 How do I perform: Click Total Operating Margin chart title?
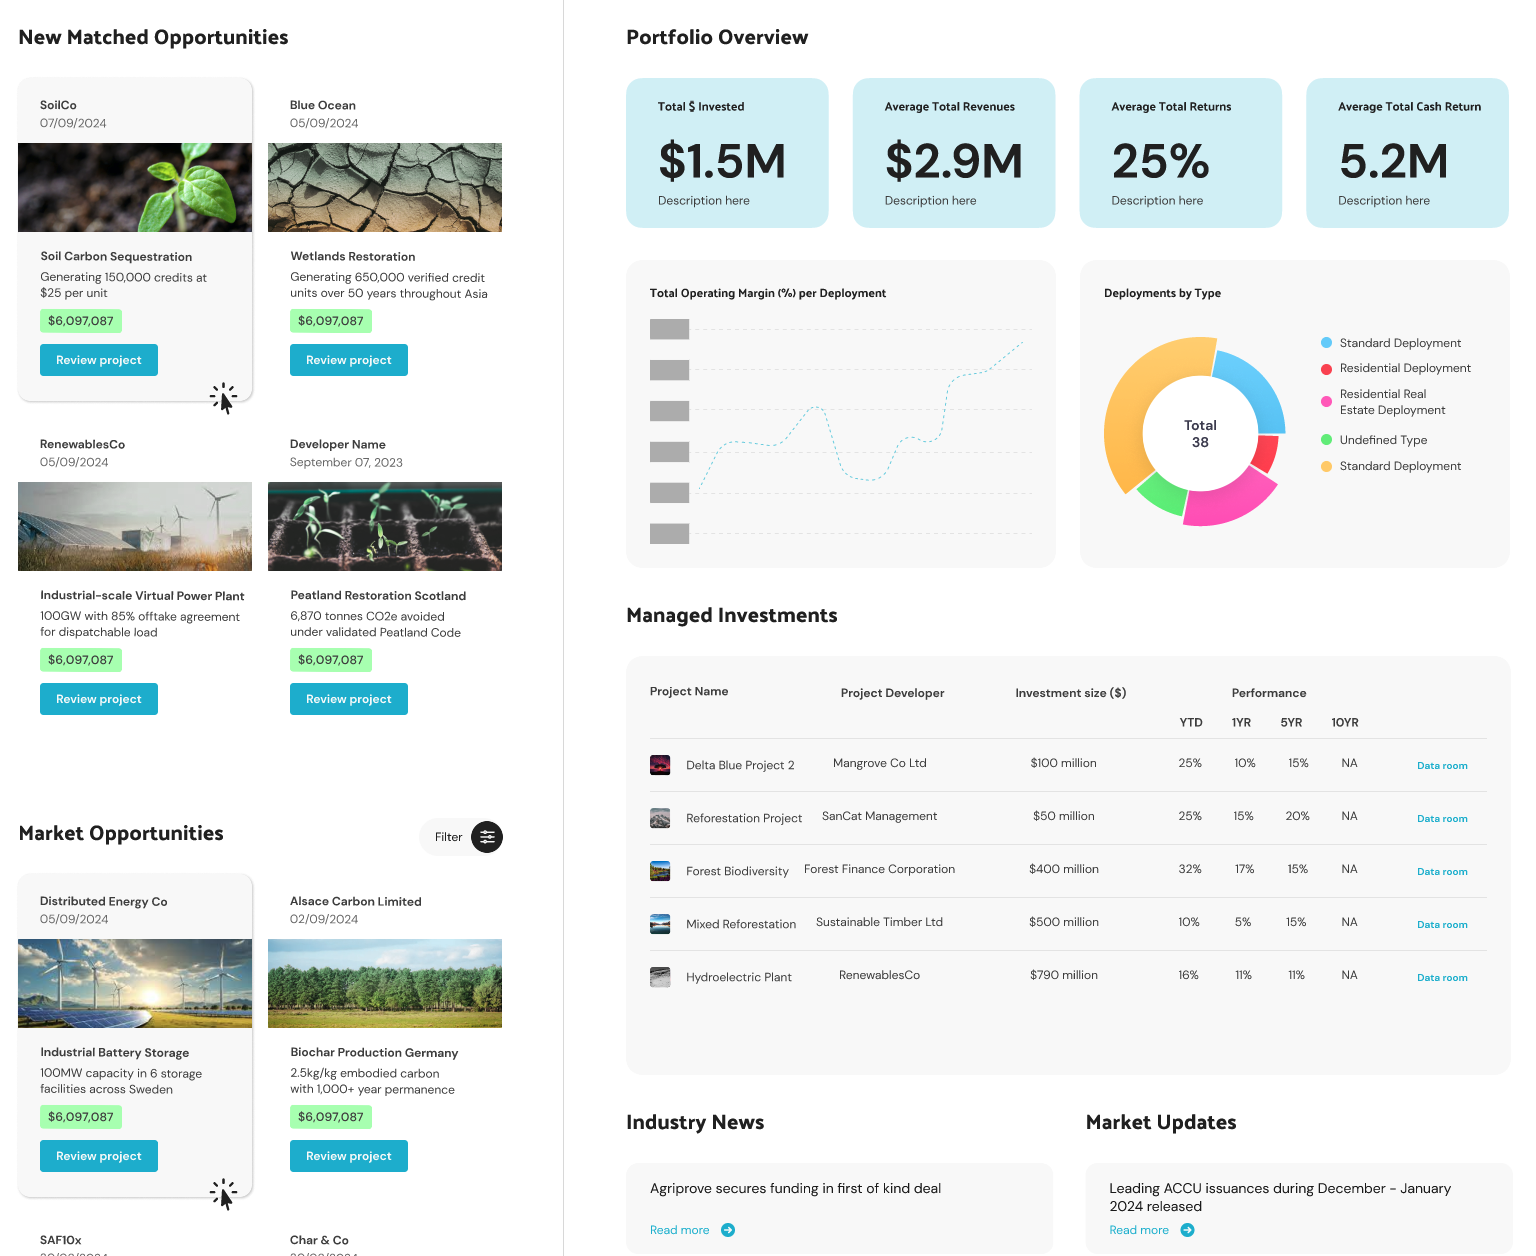768,293
